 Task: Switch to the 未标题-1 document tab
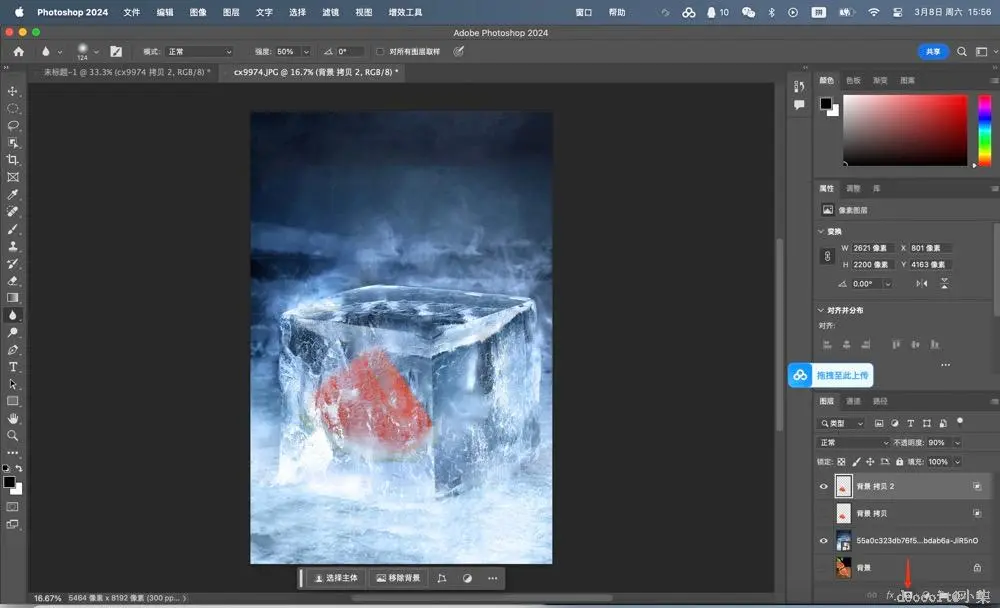126,73
